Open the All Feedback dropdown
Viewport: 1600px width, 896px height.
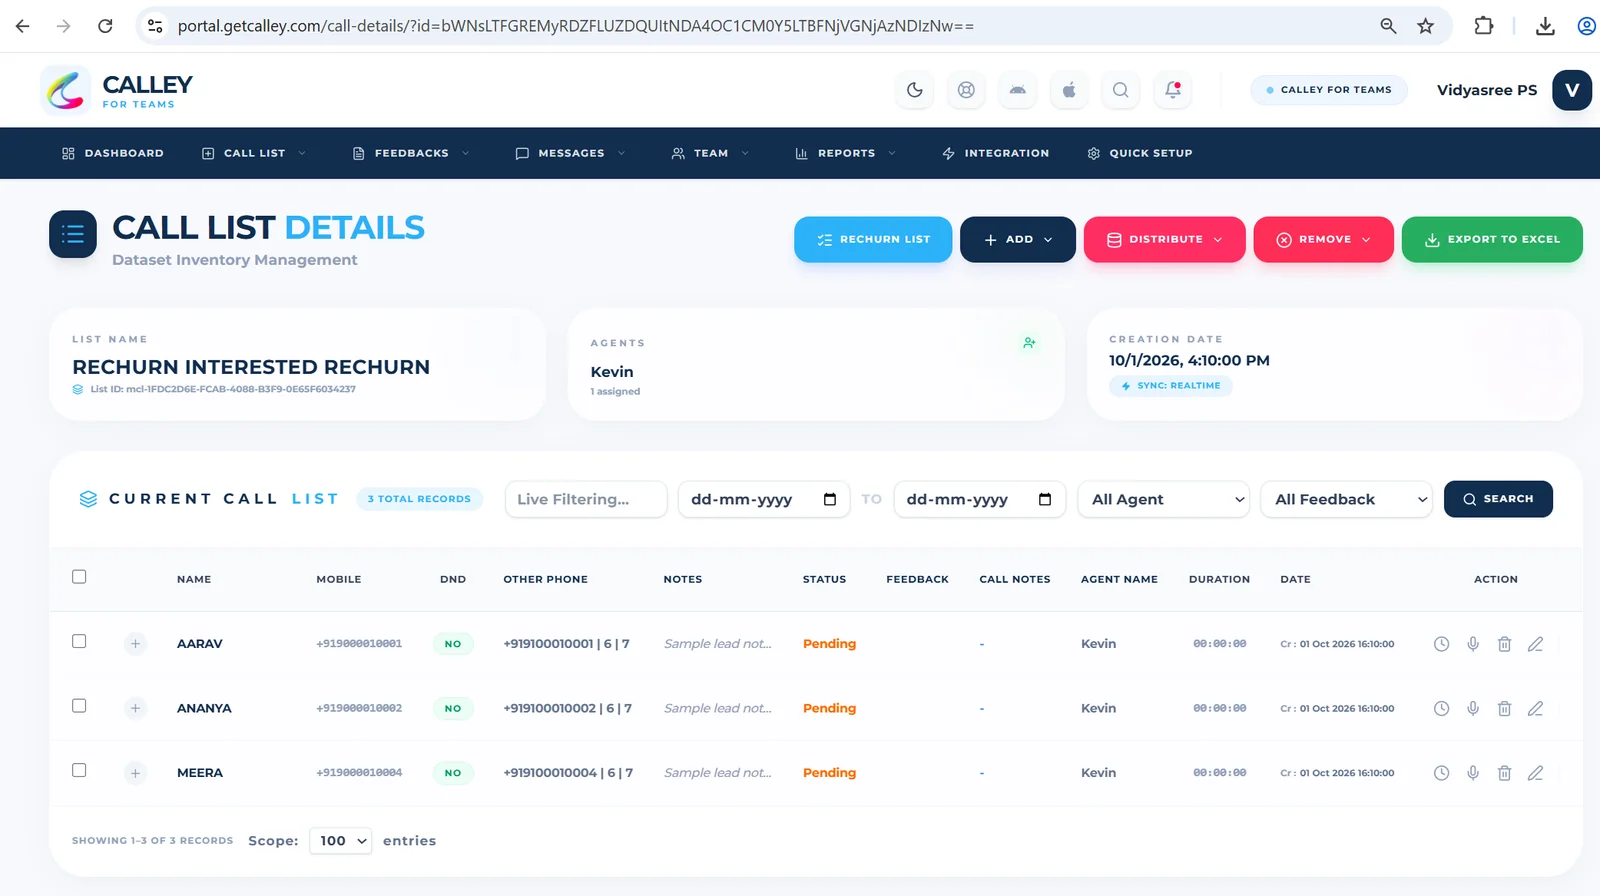coord(1347,499)
